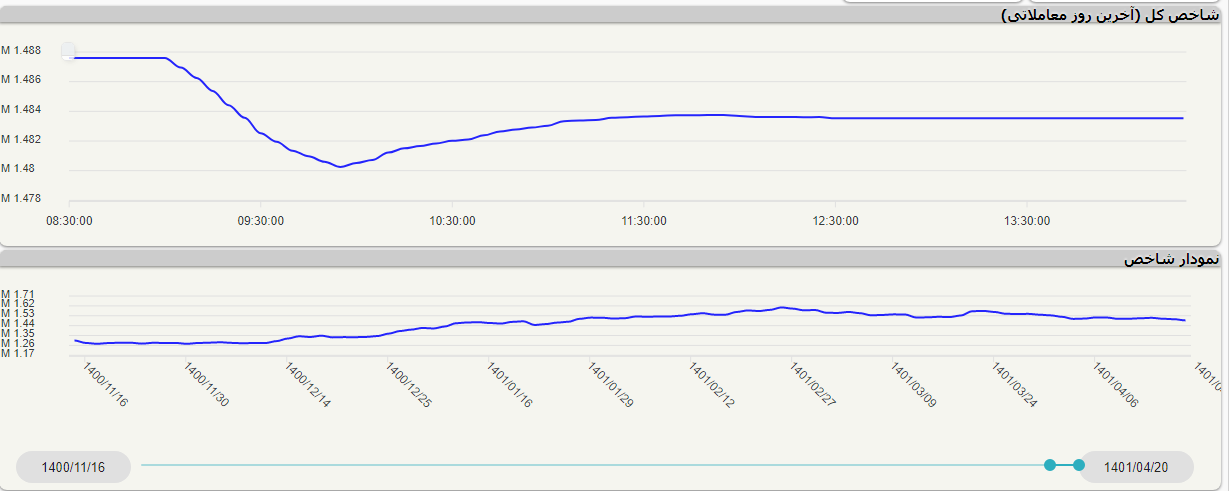Click the right handle of the date range slider
The width and height of the screenshot is (1229, 491).
click(x=1078, y=465)
